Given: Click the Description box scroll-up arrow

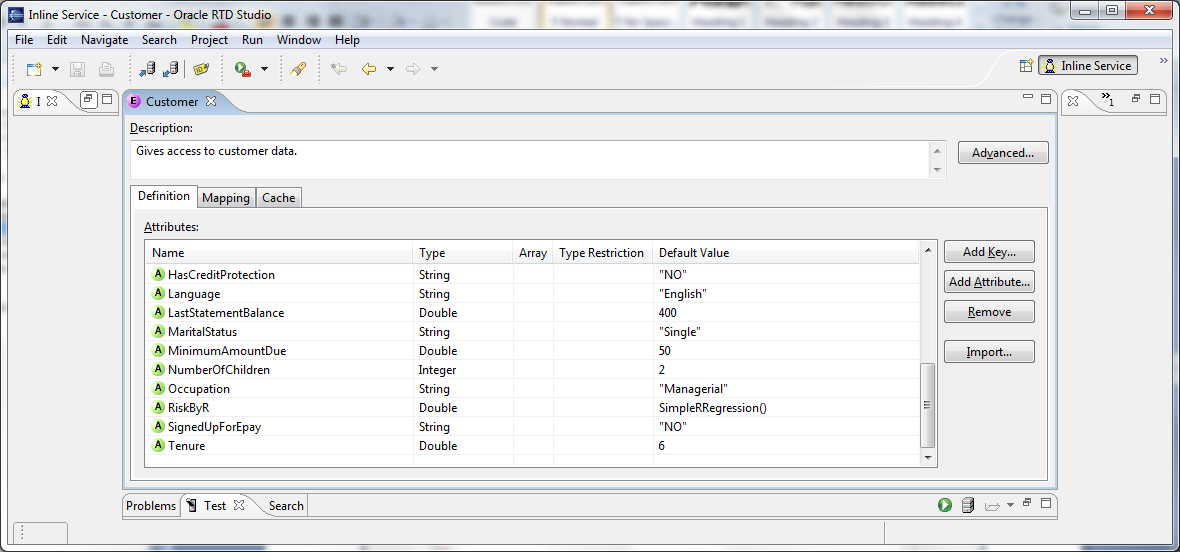Looking at the screenshot, I should click(937, 151).
